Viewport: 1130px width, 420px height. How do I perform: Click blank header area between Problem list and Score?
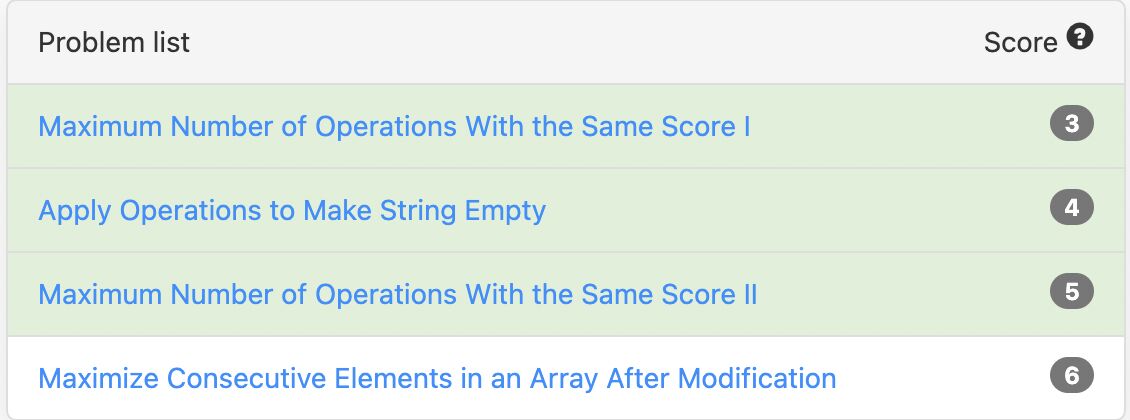(577, 43)
